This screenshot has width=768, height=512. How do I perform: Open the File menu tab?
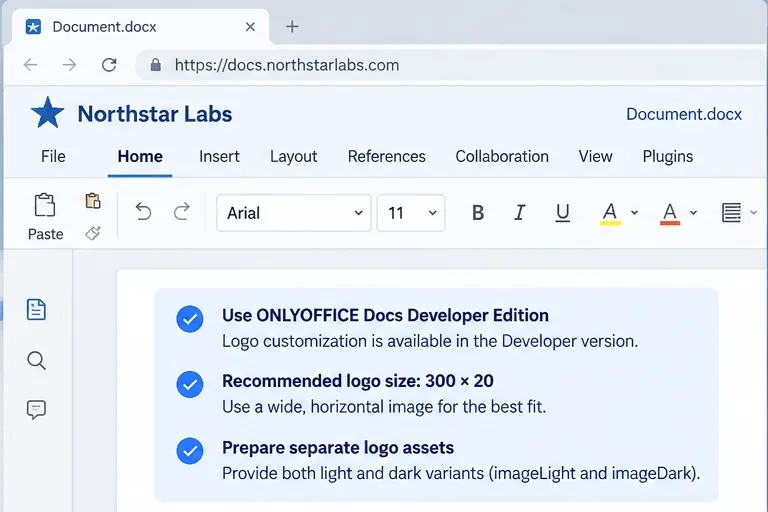(53, 156)
